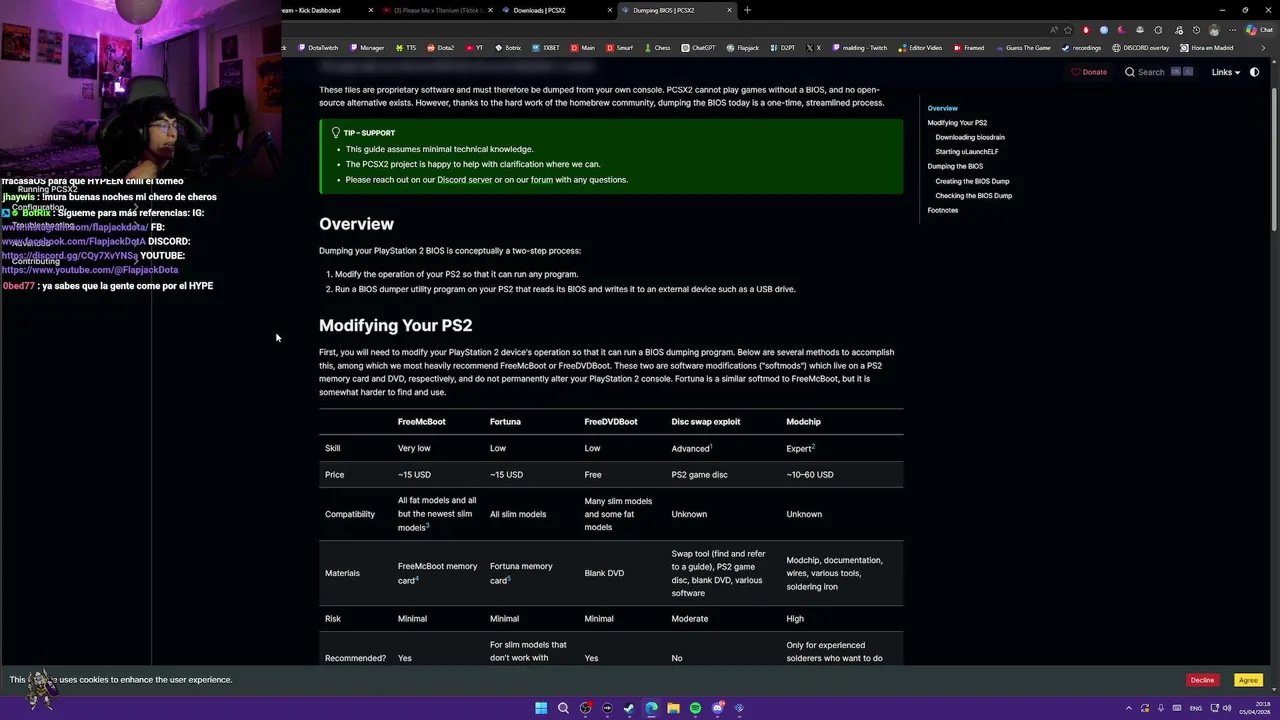Click the Donate heart link
Viewport: 1280px width, 720px height.
point(1089,72)
